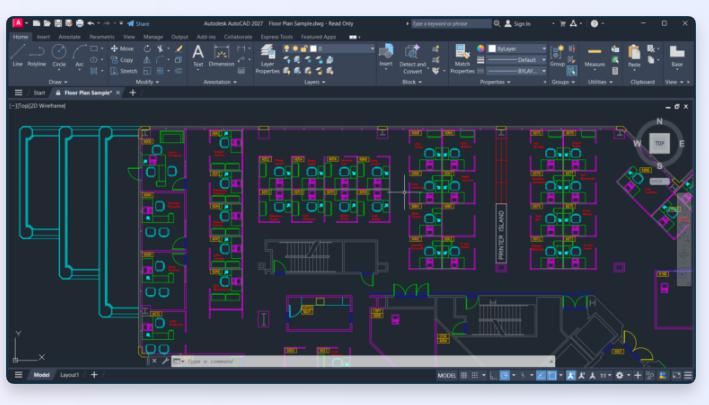Toggle polar tracking in status bar

click(505, 375)
